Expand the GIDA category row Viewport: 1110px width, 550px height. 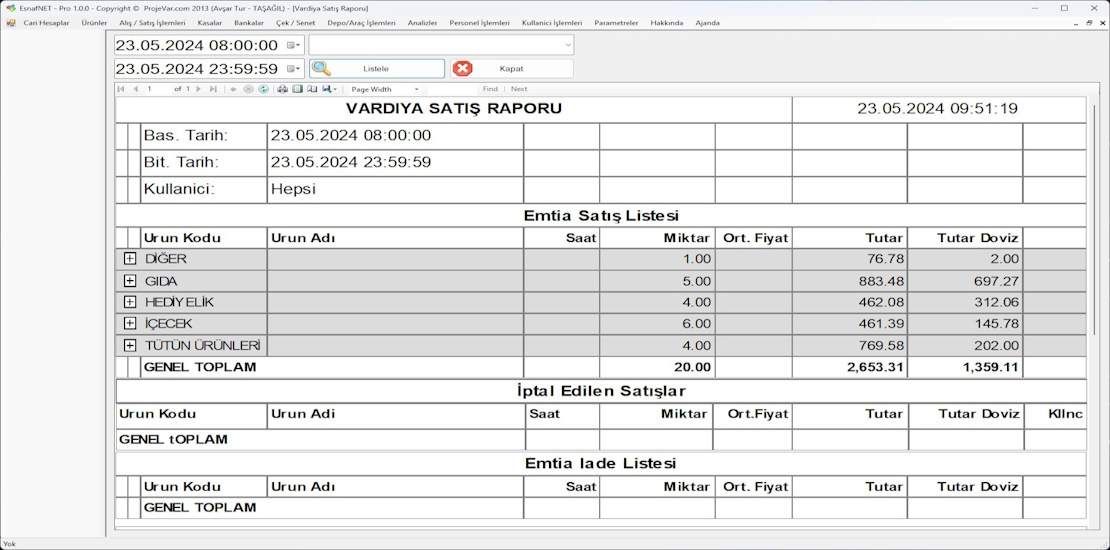point(130,281)
